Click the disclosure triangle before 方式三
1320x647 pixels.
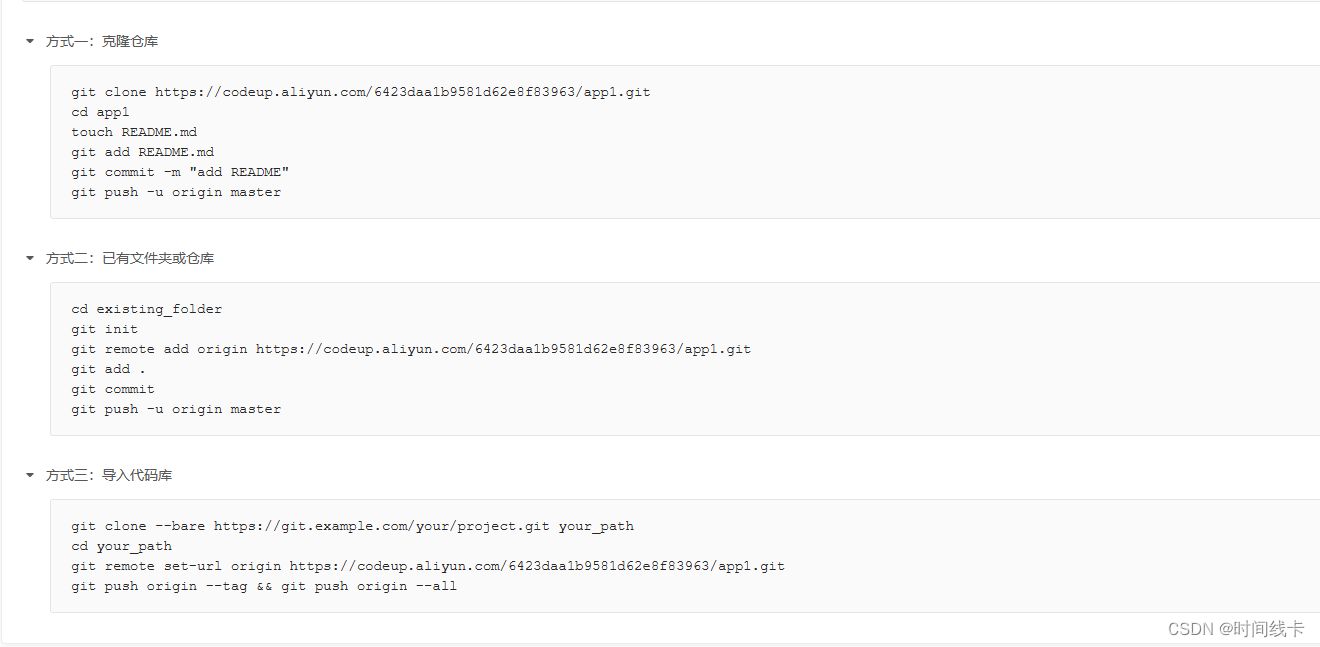coord(29,475)
